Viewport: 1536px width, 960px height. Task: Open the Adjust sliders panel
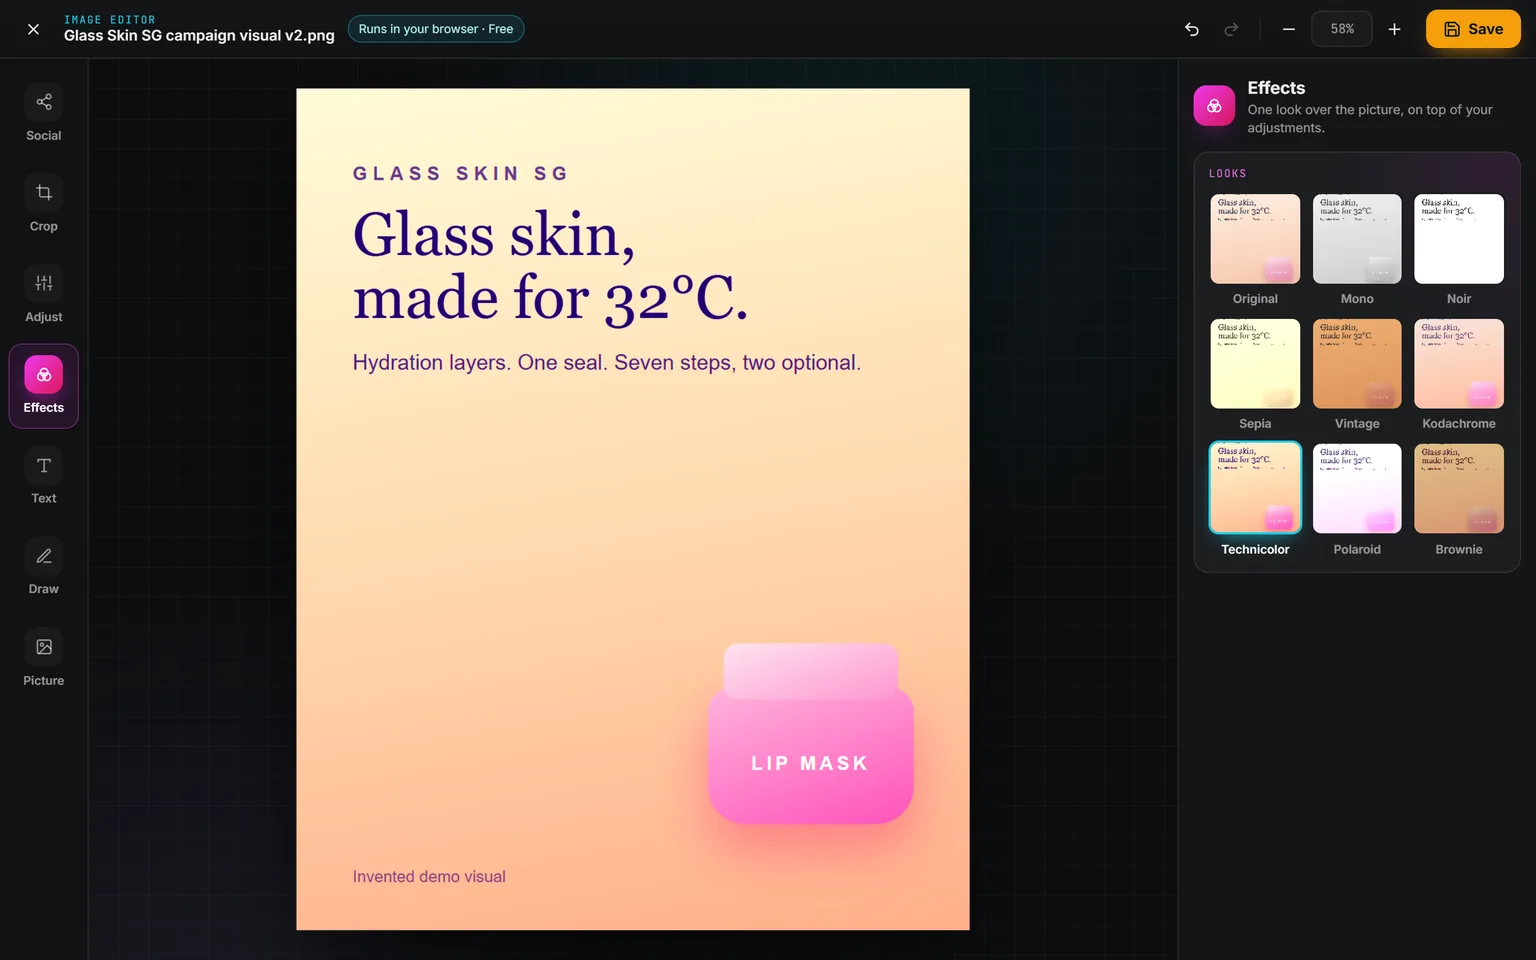[44, 296]
